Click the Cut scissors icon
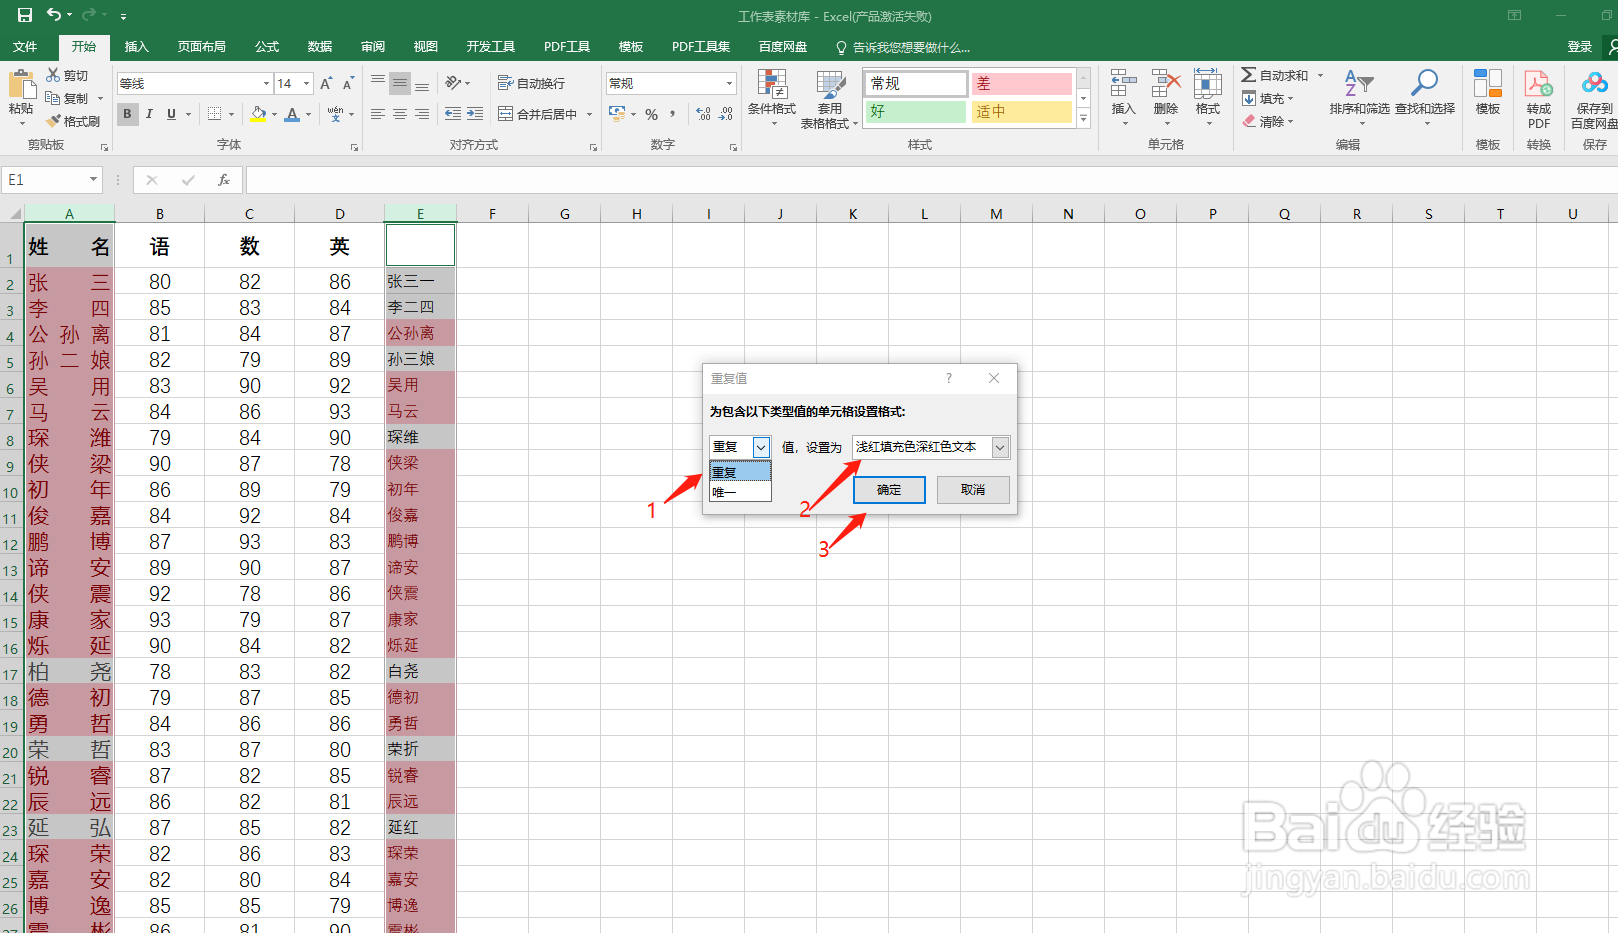Image resolution: width=1618 pixels, height=933 pixels. point(53,75)
